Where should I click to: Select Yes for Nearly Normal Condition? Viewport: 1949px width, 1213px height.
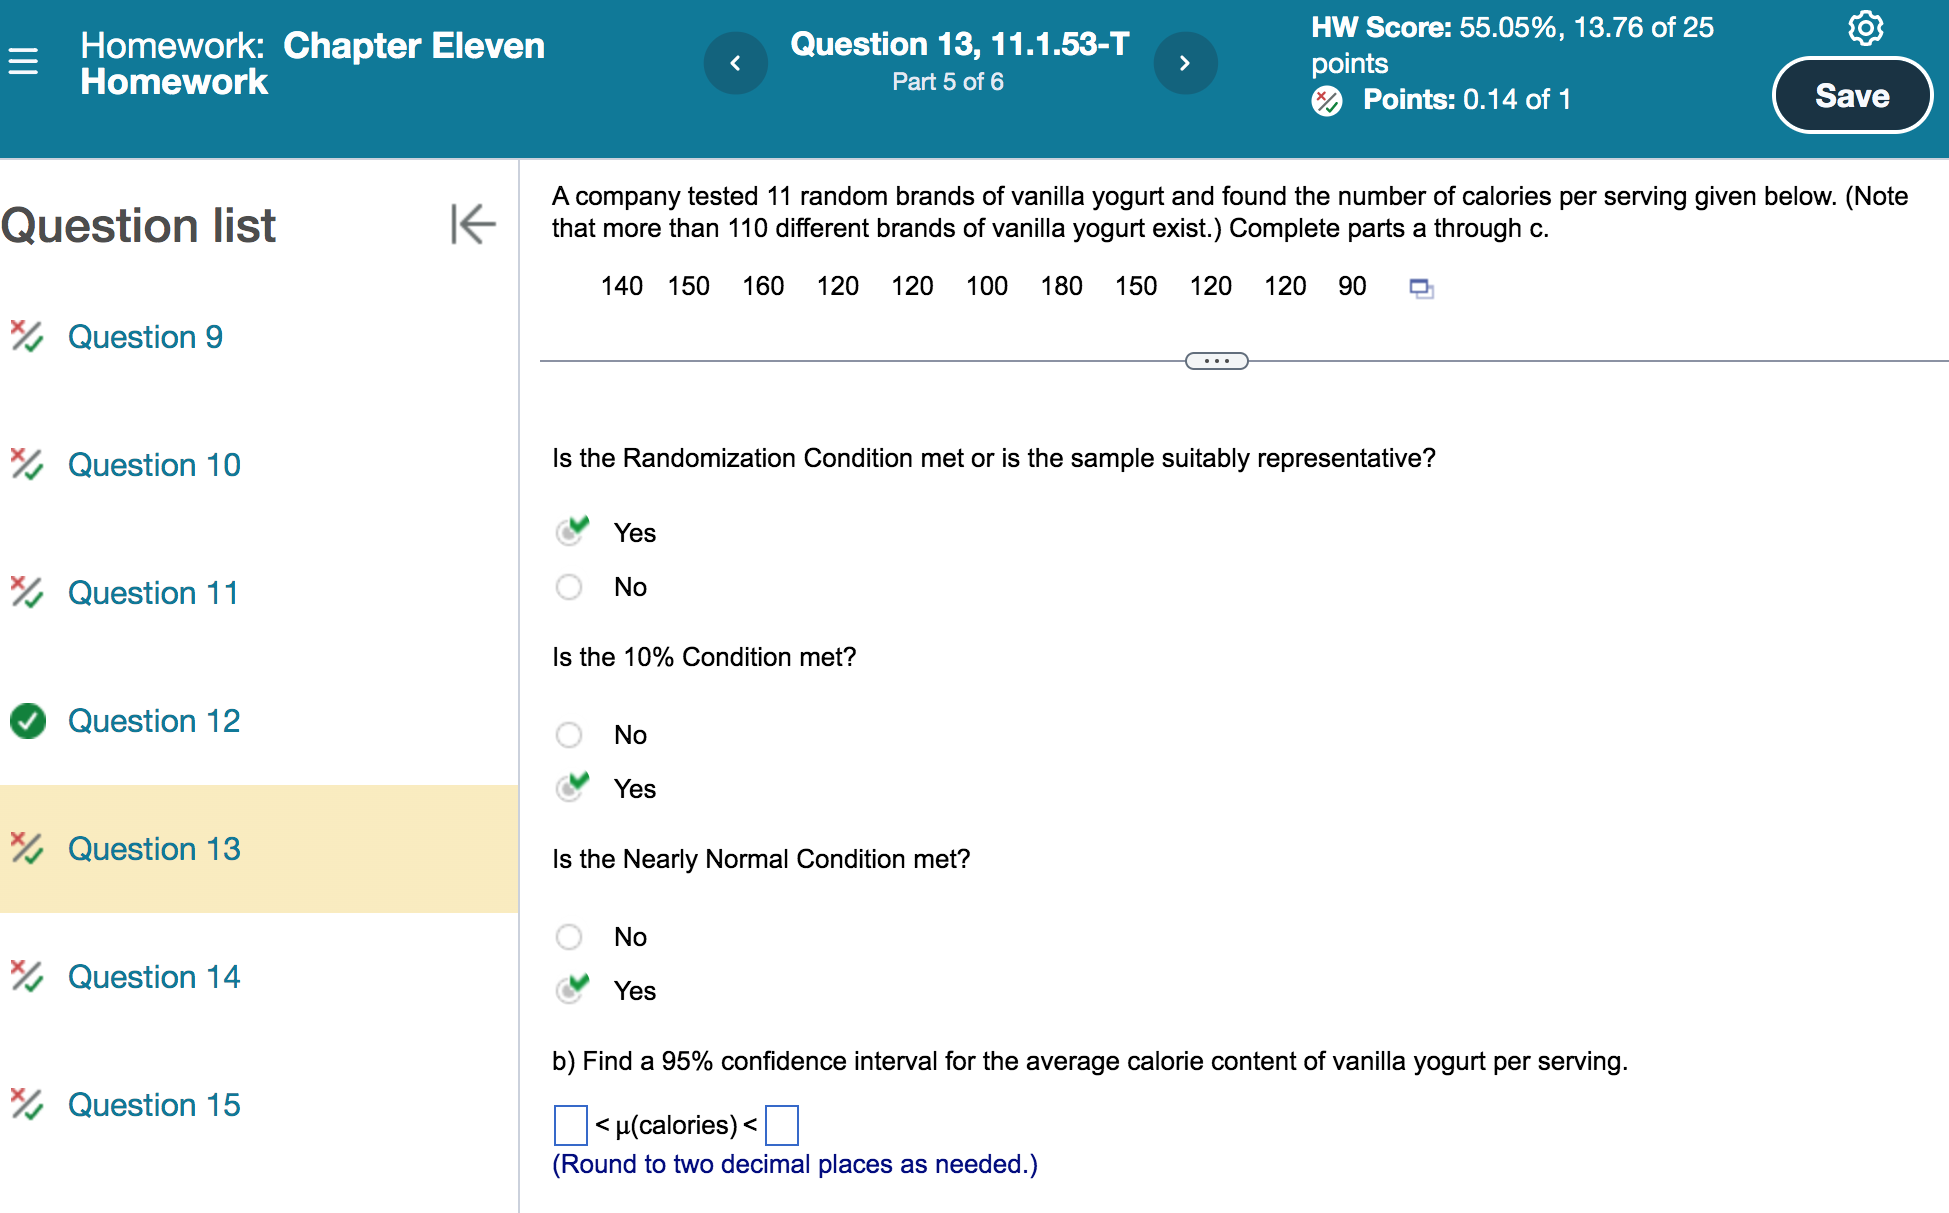coord(570,990)
